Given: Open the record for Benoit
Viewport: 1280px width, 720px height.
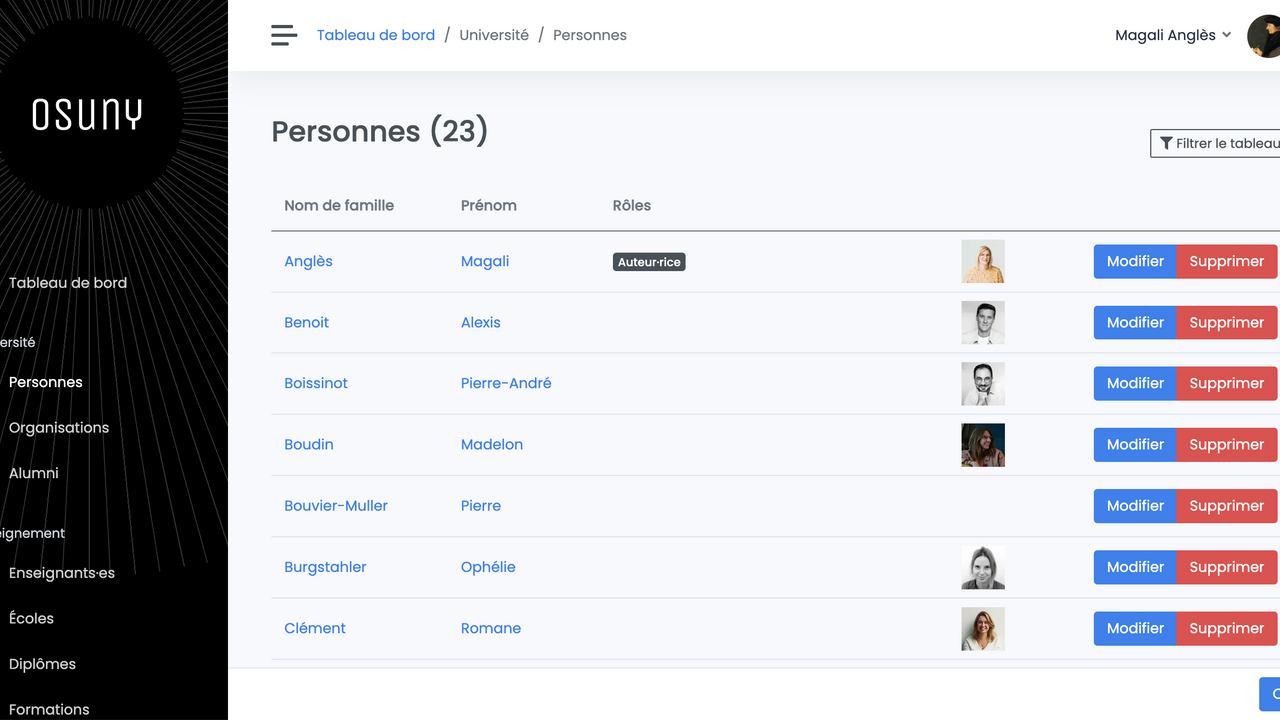Looking at the screenshot, I should 306,322.
